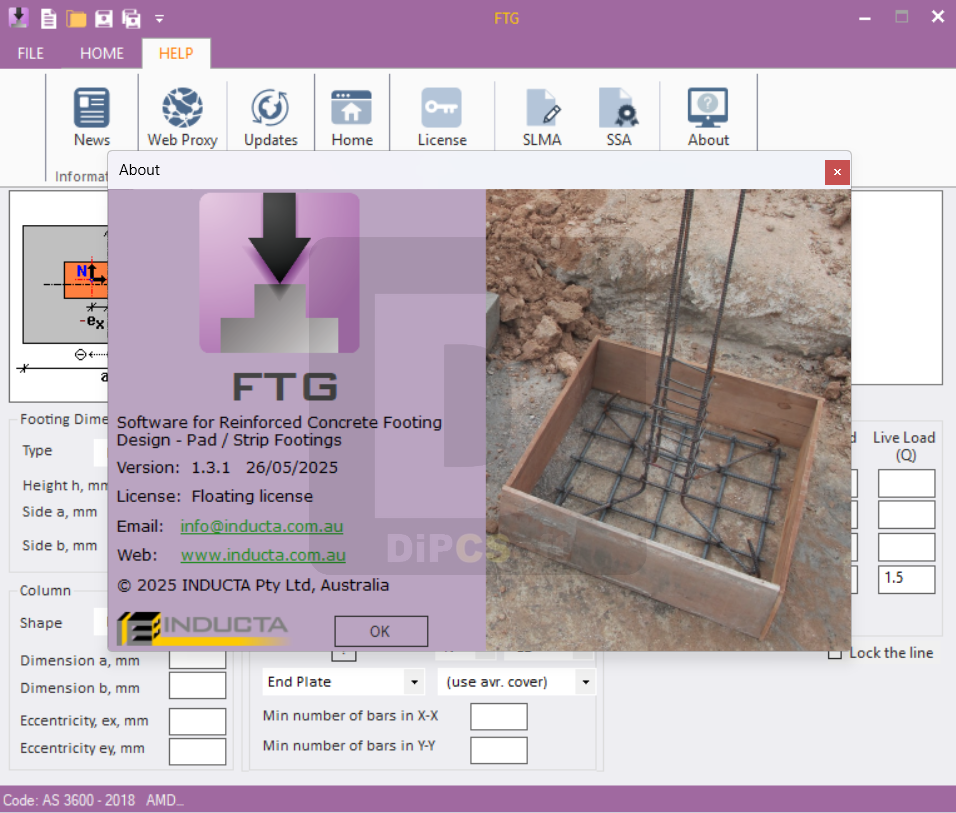Click the Code: AS 3600 - 2018 status text
This screenshot has width=956, height=813.
(x=69, y=800)
